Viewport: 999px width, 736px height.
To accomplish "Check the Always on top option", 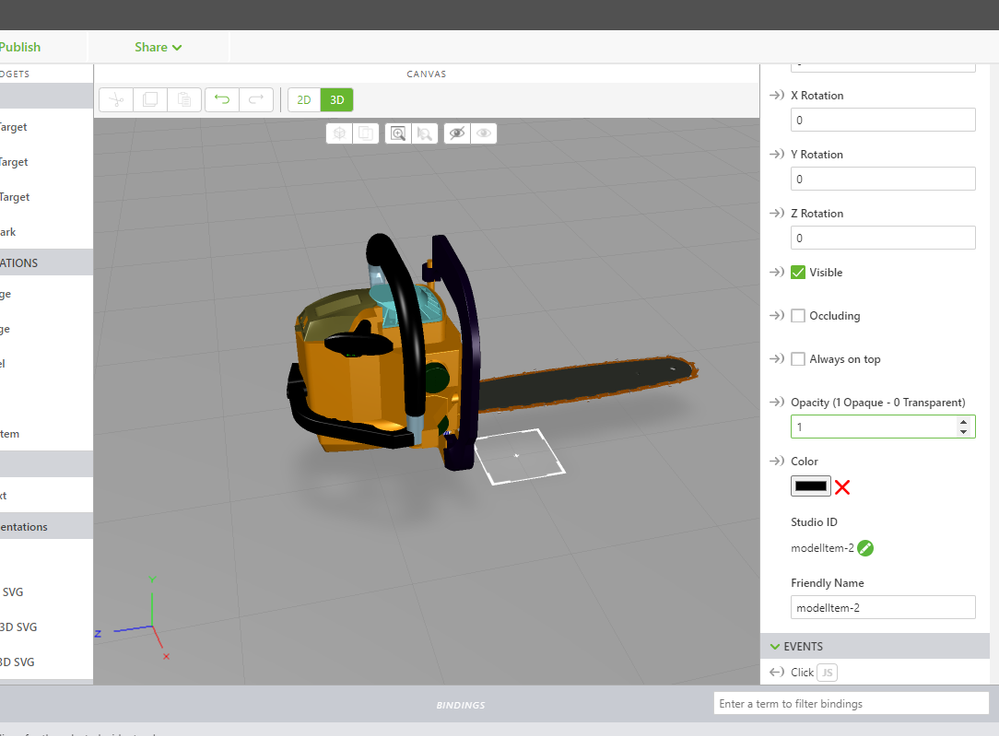I will click(798, 359).
